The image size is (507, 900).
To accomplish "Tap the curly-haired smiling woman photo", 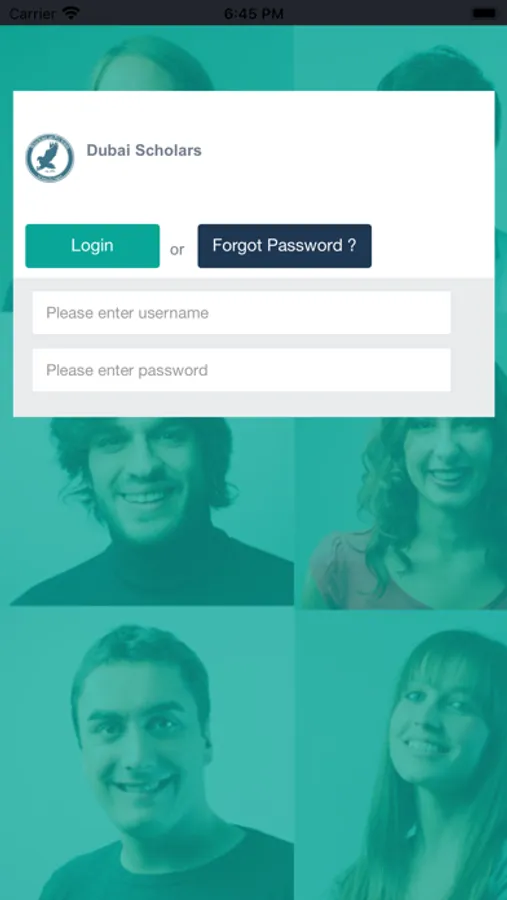I will [x=402, y=513].
